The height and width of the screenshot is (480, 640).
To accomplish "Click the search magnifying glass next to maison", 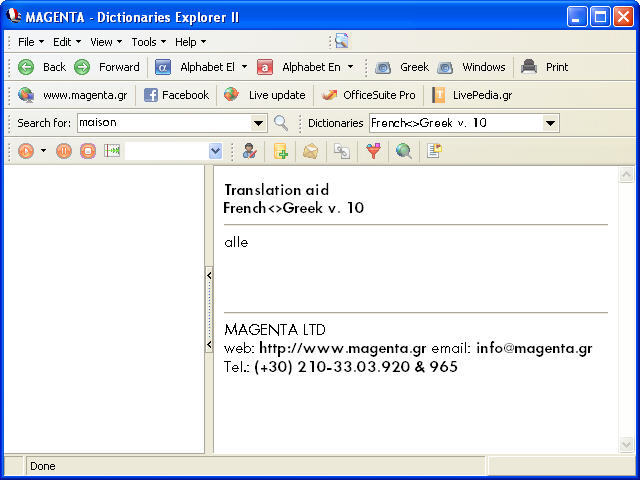I will (x=281, y=123).
